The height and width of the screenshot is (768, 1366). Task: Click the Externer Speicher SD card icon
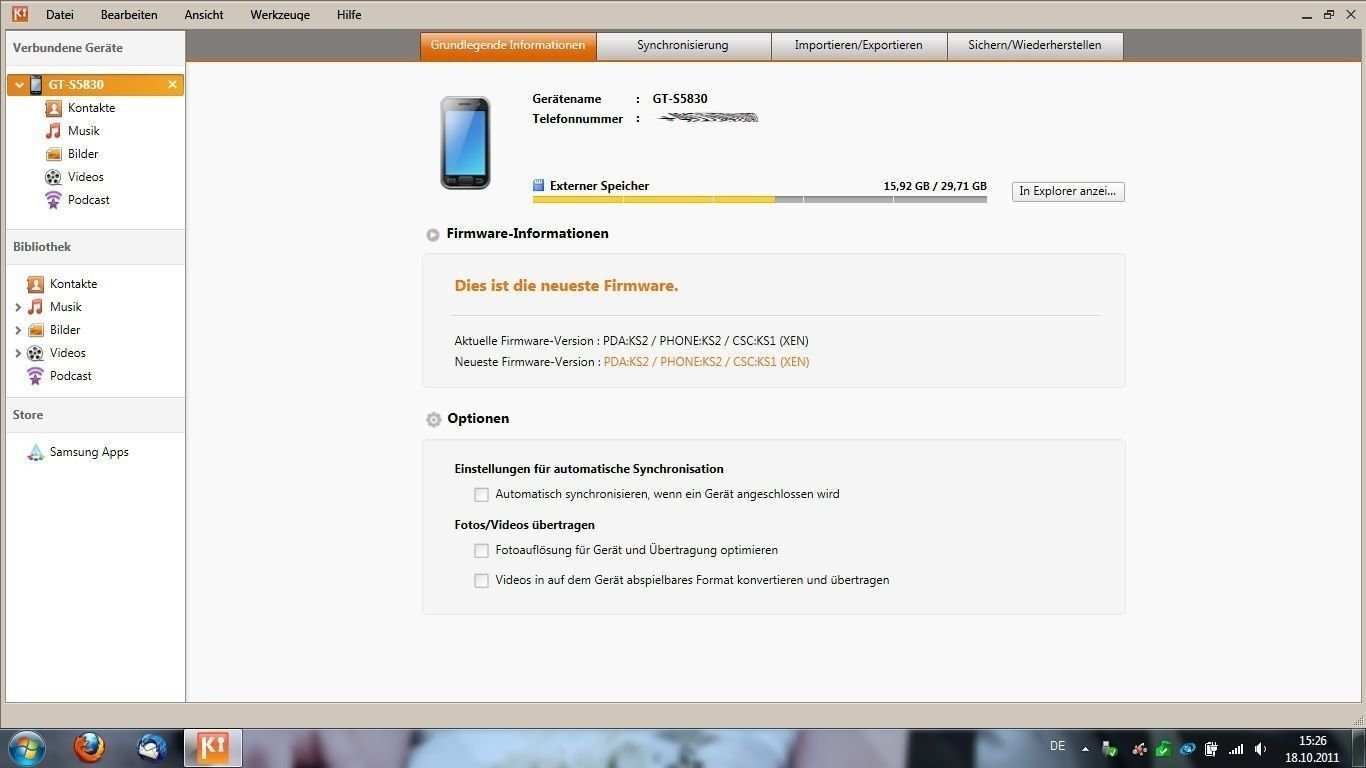[x=539, y=186]
